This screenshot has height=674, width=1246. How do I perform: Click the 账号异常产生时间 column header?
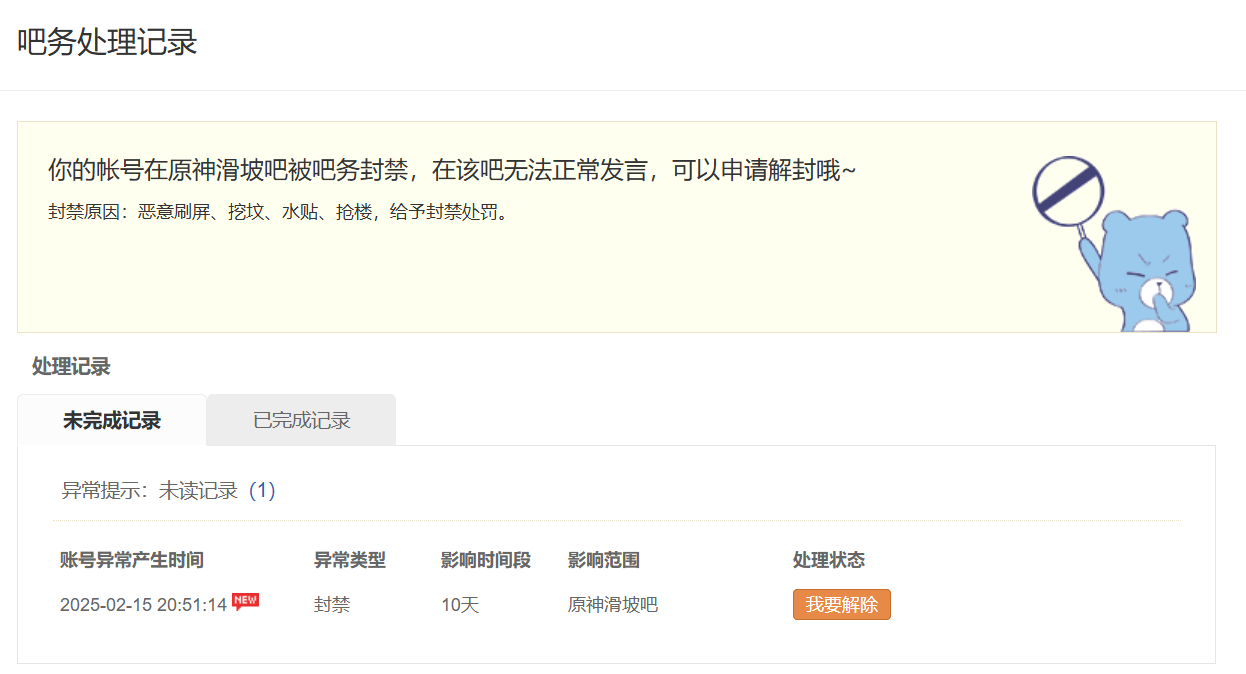coord(132,560)
